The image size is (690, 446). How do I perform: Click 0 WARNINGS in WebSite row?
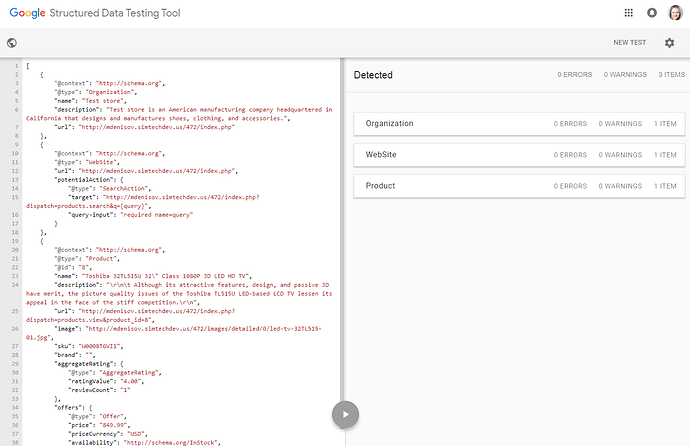click(620, 155)
